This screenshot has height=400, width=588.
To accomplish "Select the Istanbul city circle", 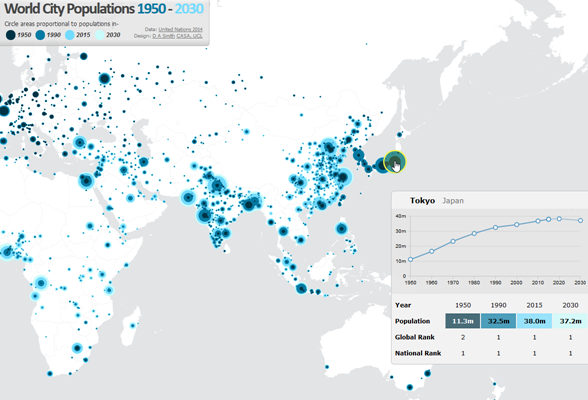I will [x=80, y=142].
